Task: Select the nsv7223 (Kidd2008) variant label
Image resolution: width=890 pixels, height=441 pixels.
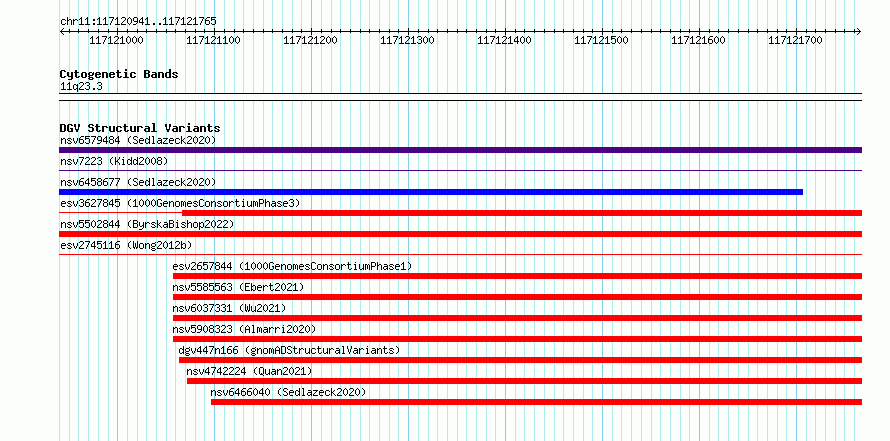Action: tap(114, 161)
